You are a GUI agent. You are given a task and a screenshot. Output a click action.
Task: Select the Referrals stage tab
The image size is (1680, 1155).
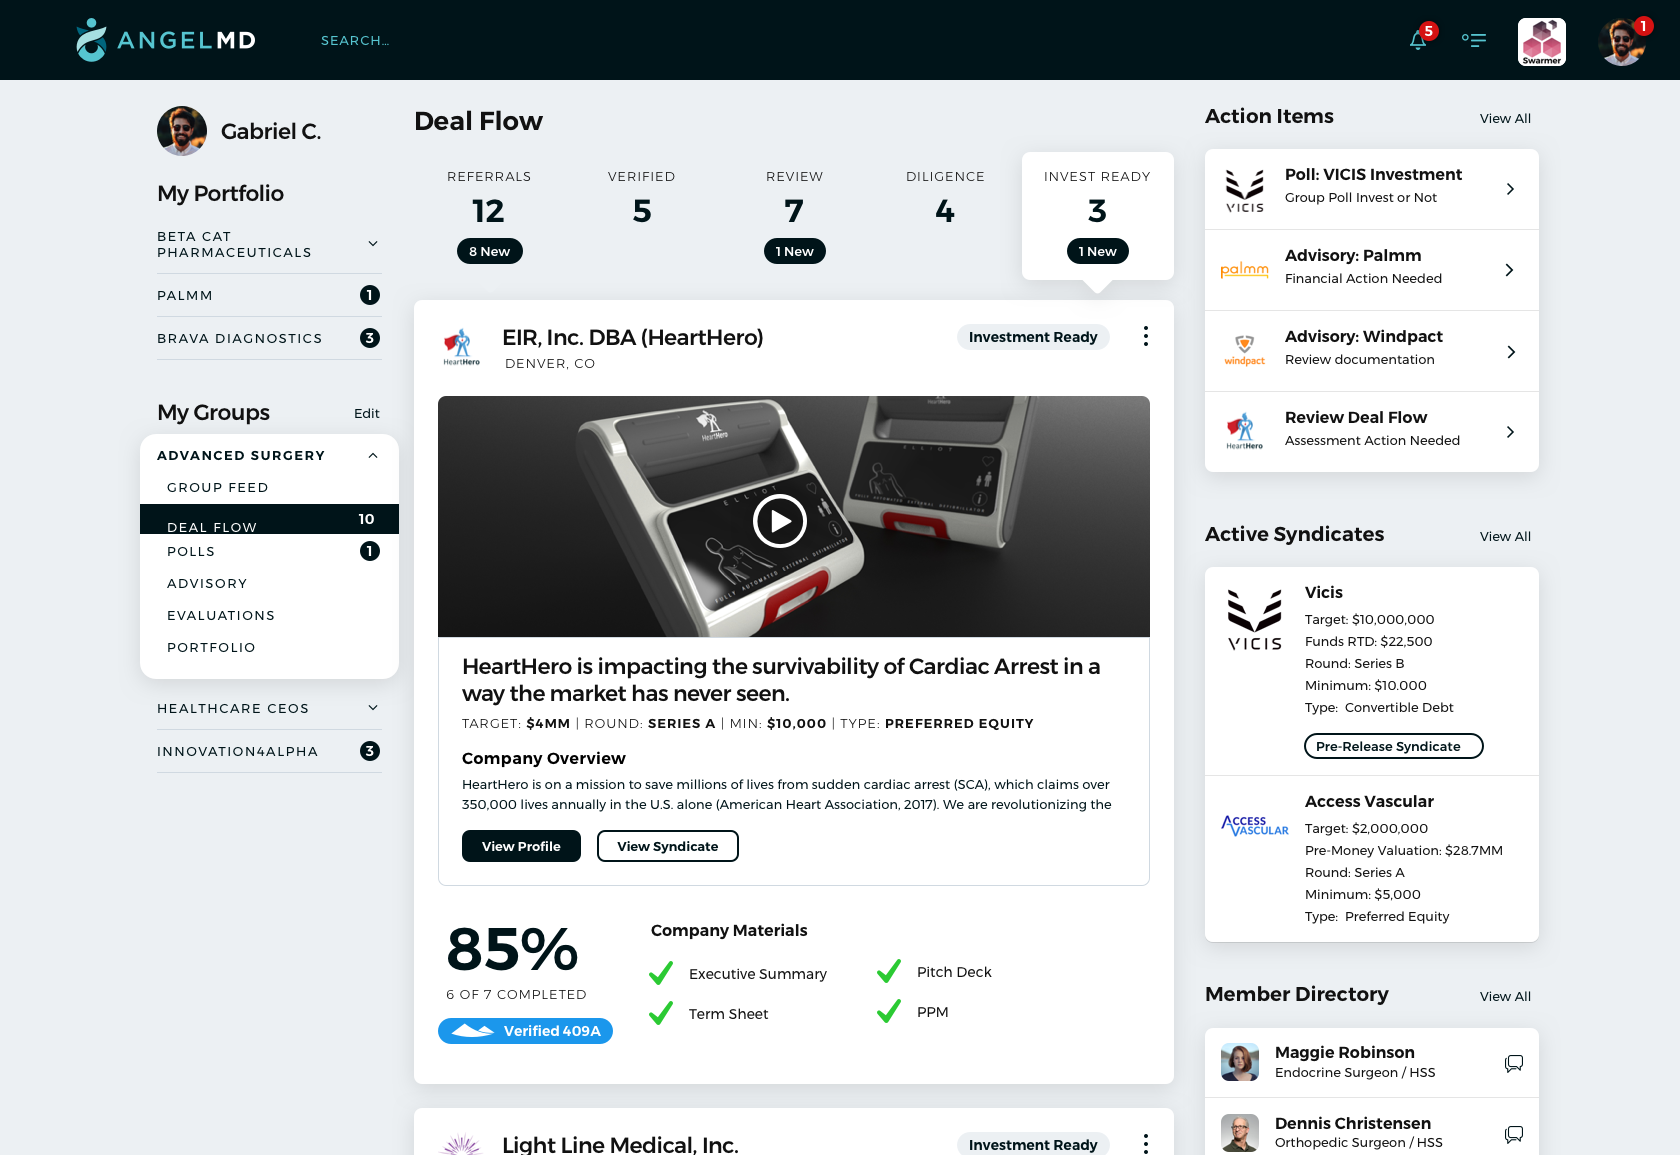(489, 215)
